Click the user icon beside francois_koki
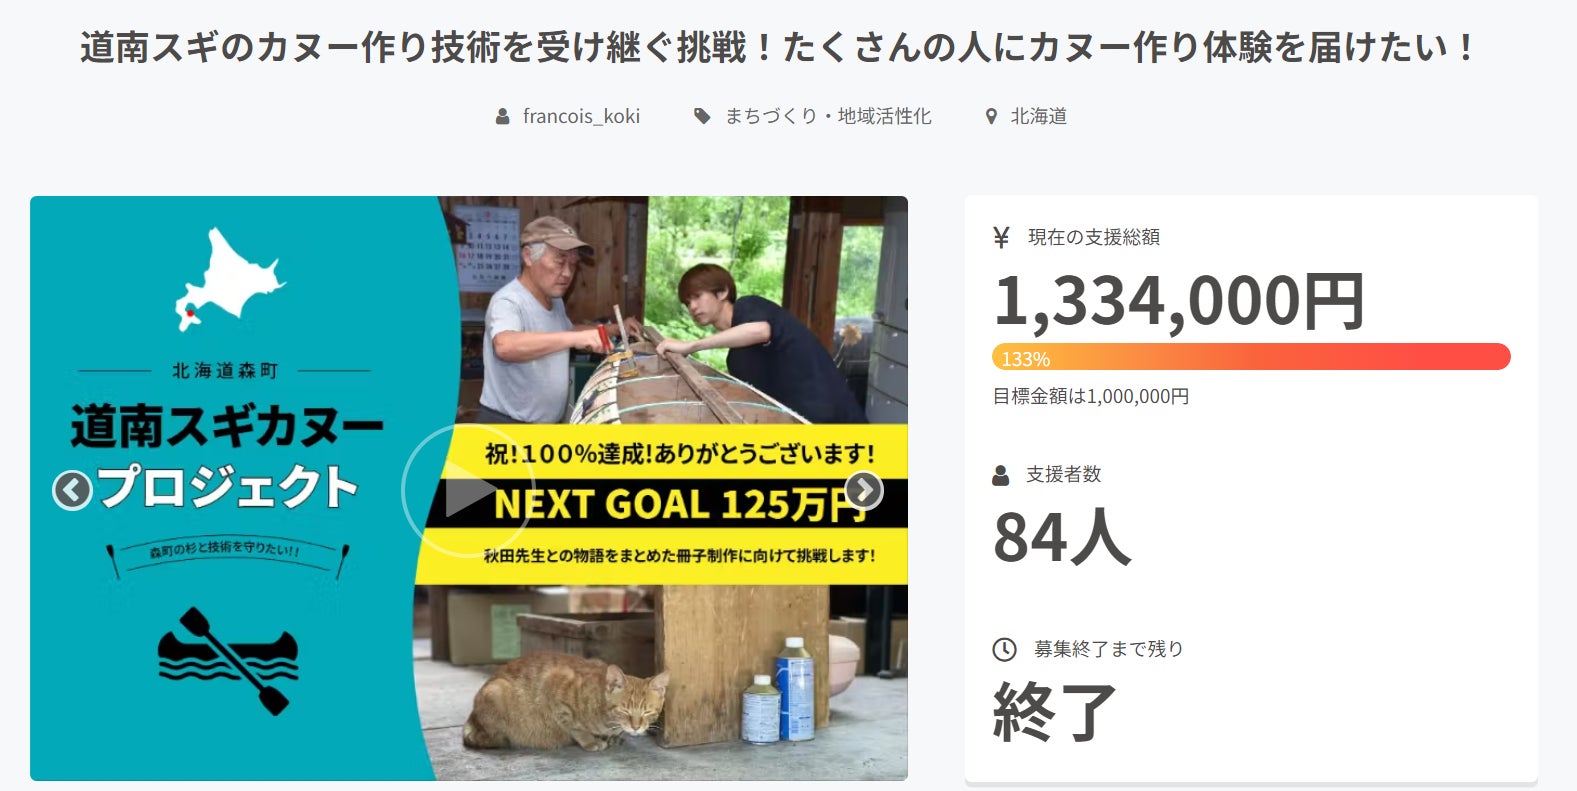This screenshot has width=1577, height=791. click(x=503, y=117)
